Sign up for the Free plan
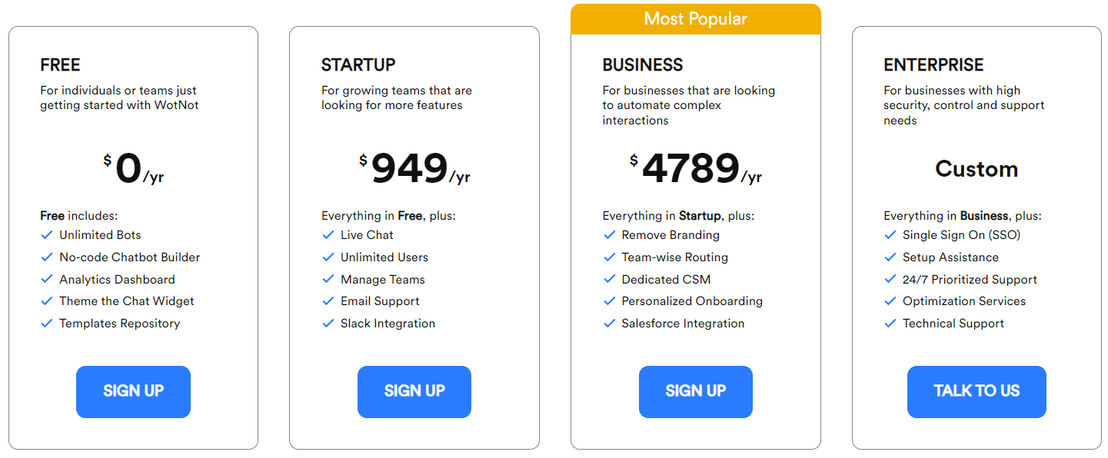The image size is (1108, 458). 134,392
